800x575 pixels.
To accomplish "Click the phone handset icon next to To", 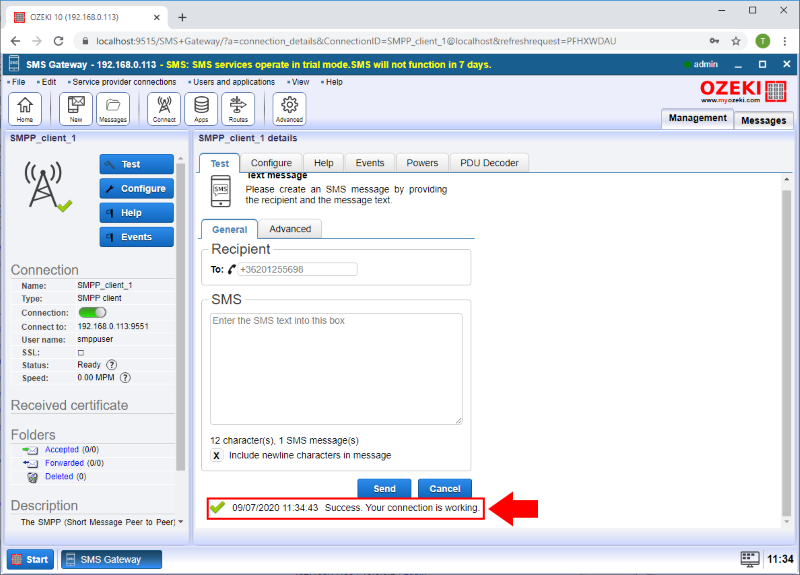I will 232,269.
